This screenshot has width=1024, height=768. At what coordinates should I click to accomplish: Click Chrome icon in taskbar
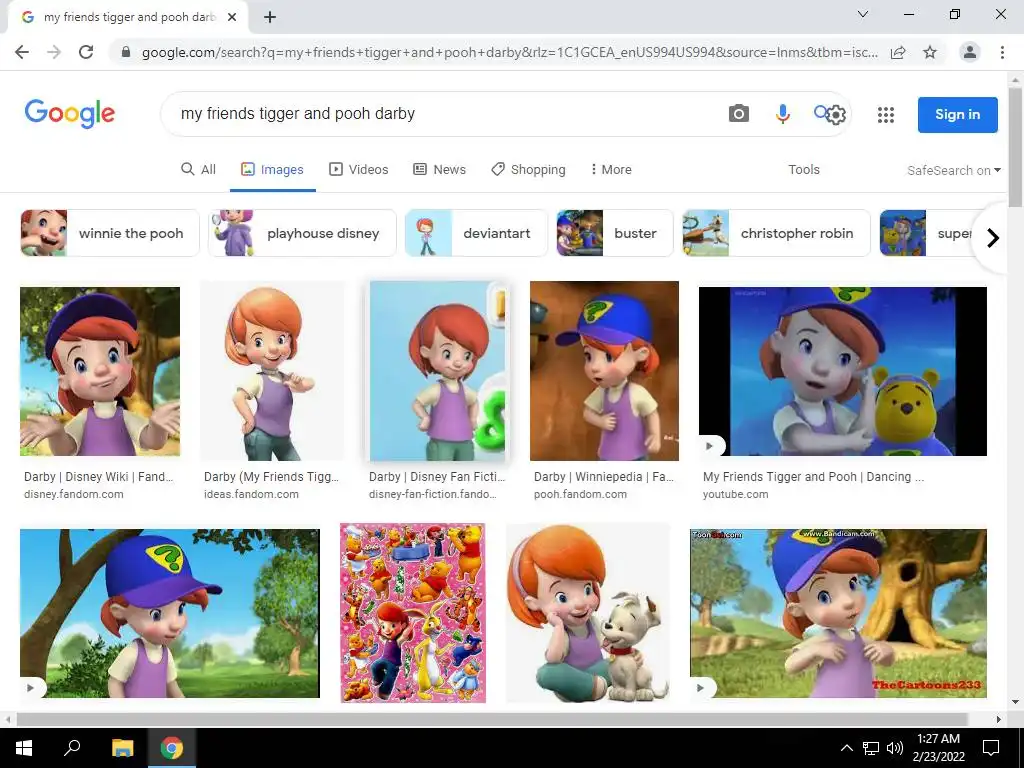point(172,748)
